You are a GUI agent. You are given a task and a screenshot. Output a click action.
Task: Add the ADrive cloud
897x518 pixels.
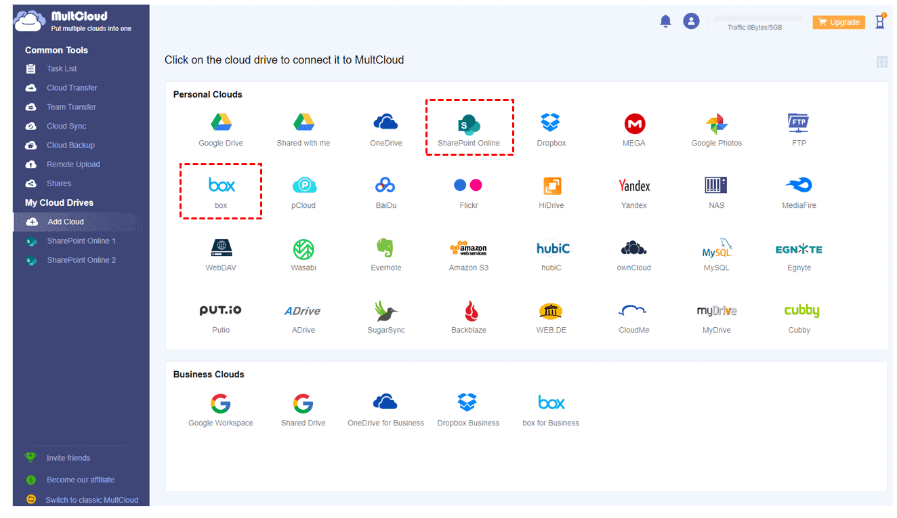tap(303, 311)
